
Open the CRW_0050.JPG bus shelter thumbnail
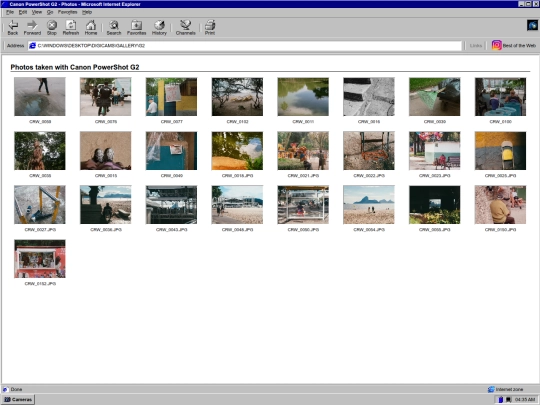coord(303,205)
